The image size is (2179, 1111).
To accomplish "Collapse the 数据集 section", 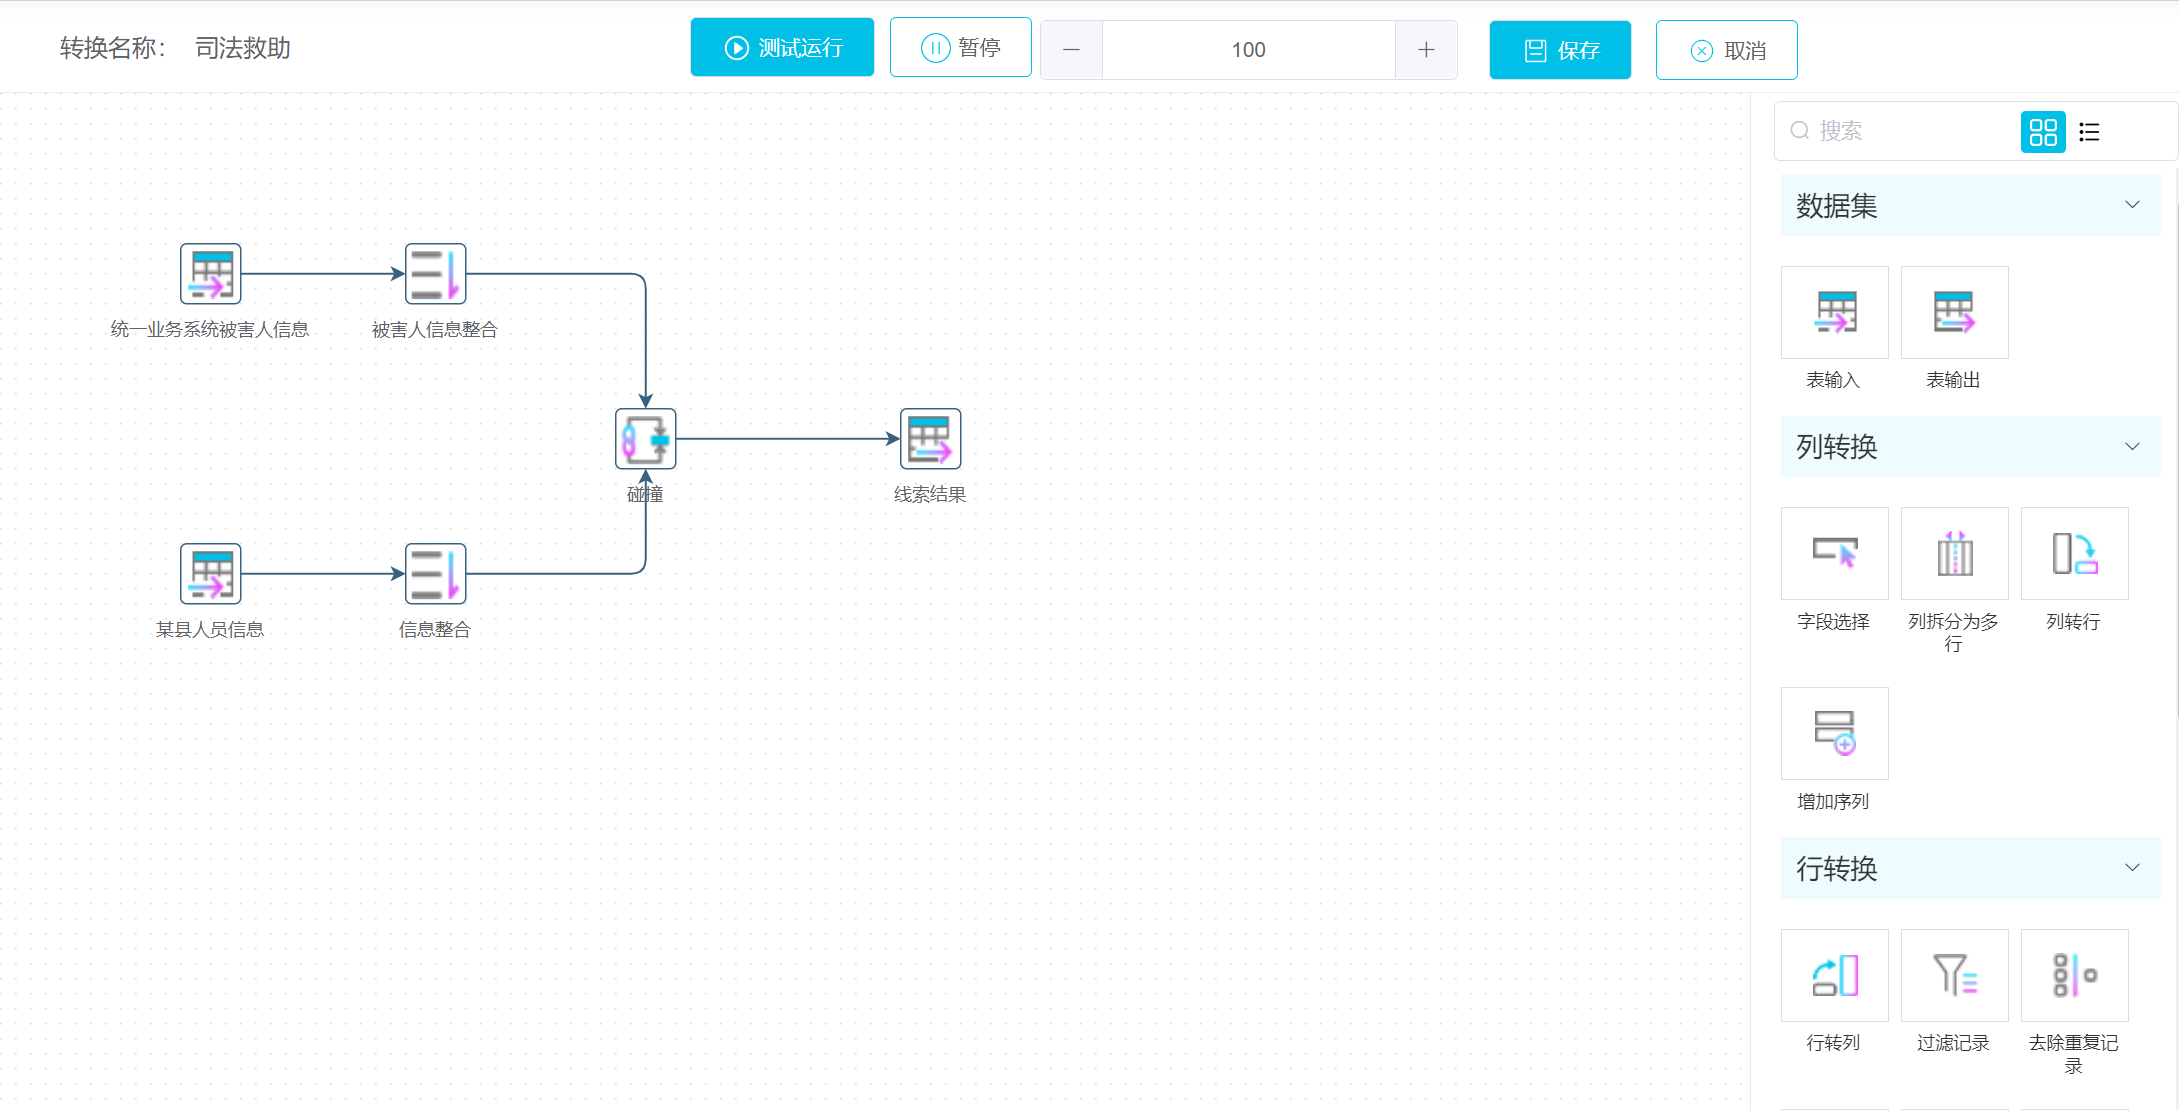I will click(x=2132, y=205).
